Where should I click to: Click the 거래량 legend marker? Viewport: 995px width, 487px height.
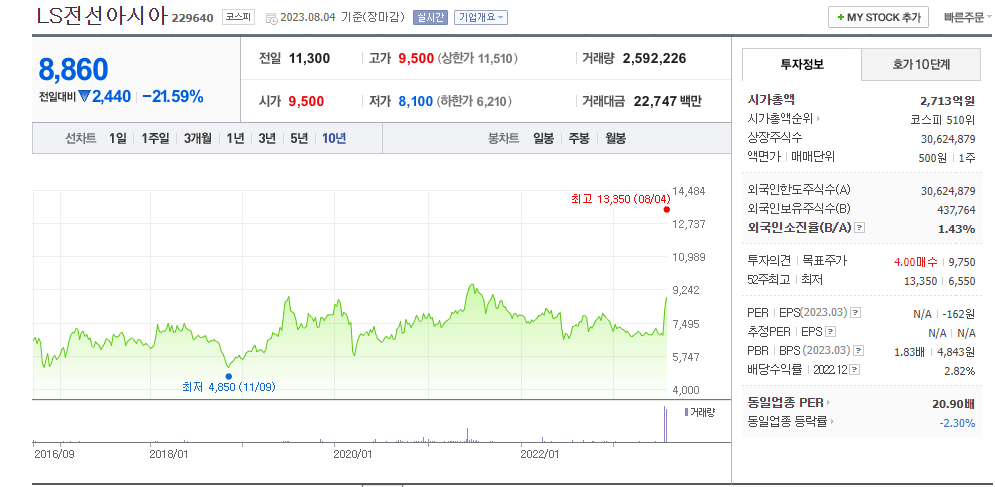coord(686,413)
